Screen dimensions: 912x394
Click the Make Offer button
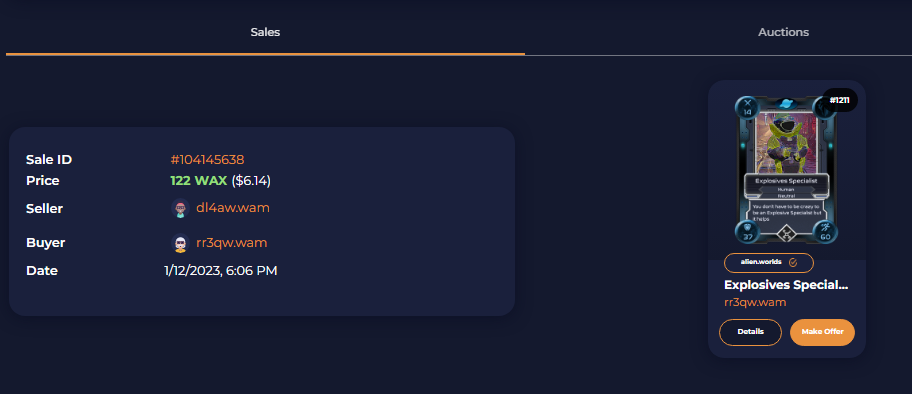[x=822, y=332]
